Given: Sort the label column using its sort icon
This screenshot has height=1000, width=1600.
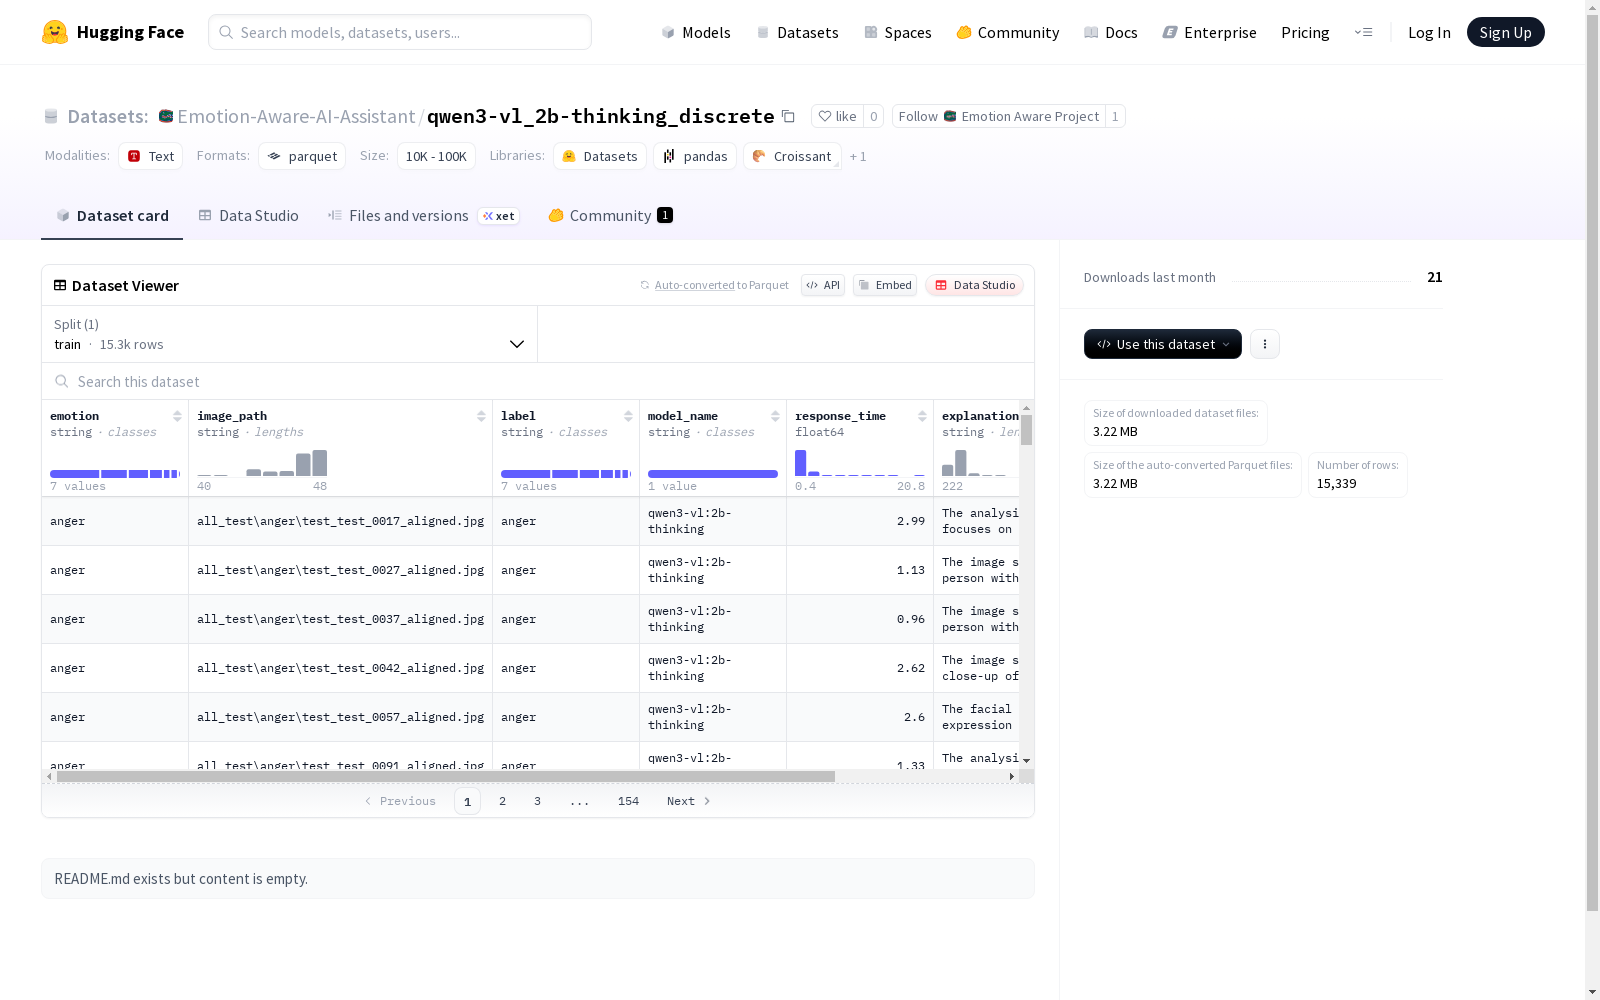Looking at the screenshot, I should [x=628, y=416].
